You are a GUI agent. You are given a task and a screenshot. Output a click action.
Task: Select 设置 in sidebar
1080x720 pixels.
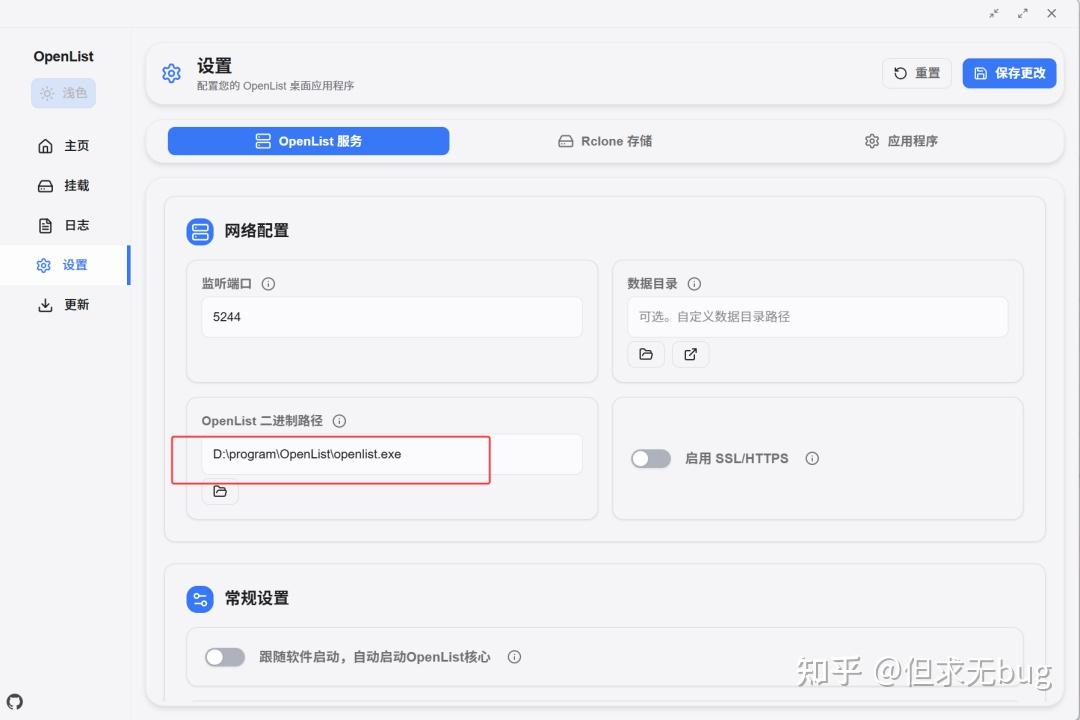pyautogui.click(x=63, y=265)
